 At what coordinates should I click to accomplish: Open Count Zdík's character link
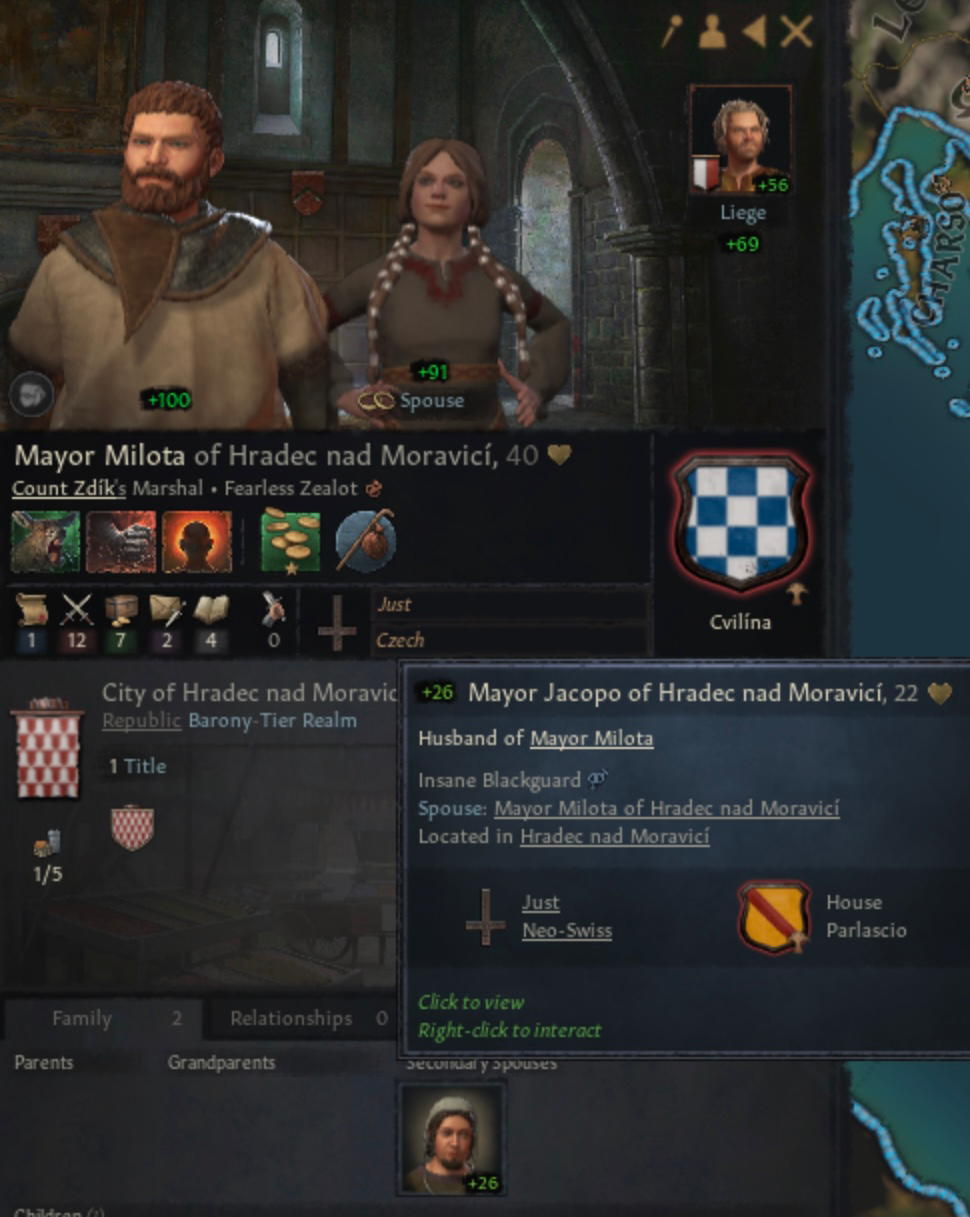click(62, 489)
